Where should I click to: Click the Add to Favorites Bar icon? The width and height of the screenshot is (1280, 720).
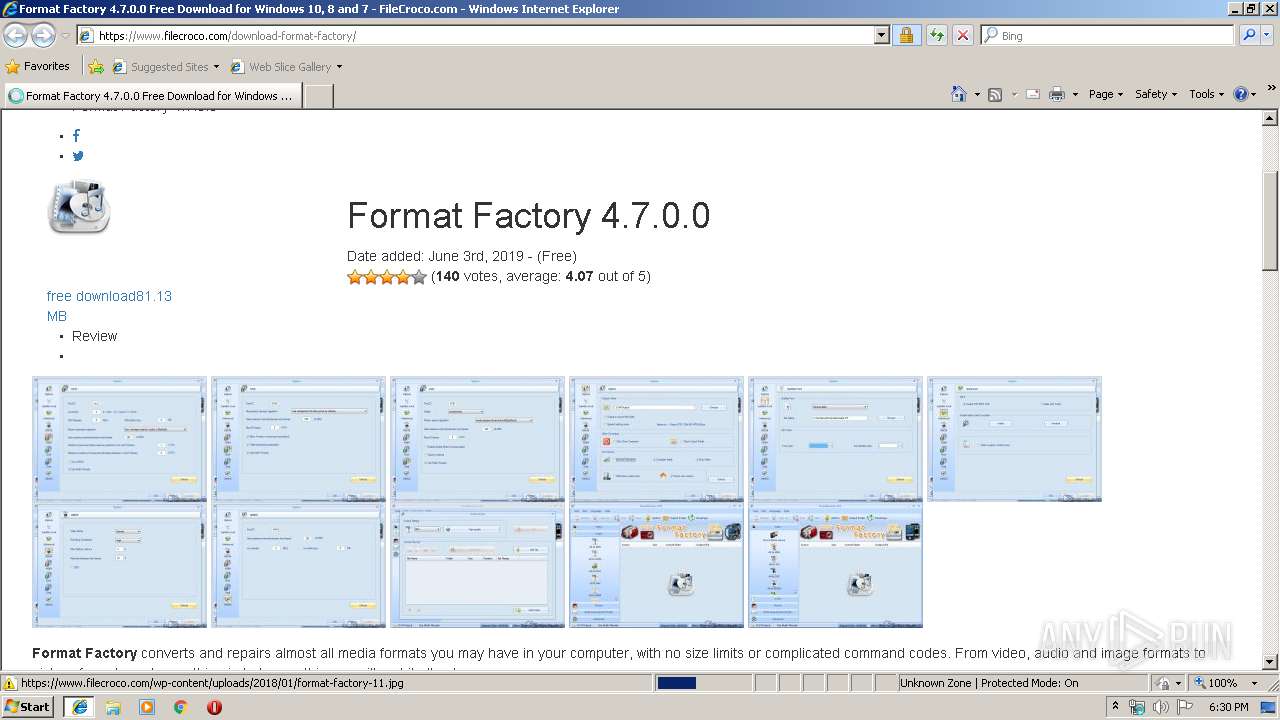coord(96,67)
